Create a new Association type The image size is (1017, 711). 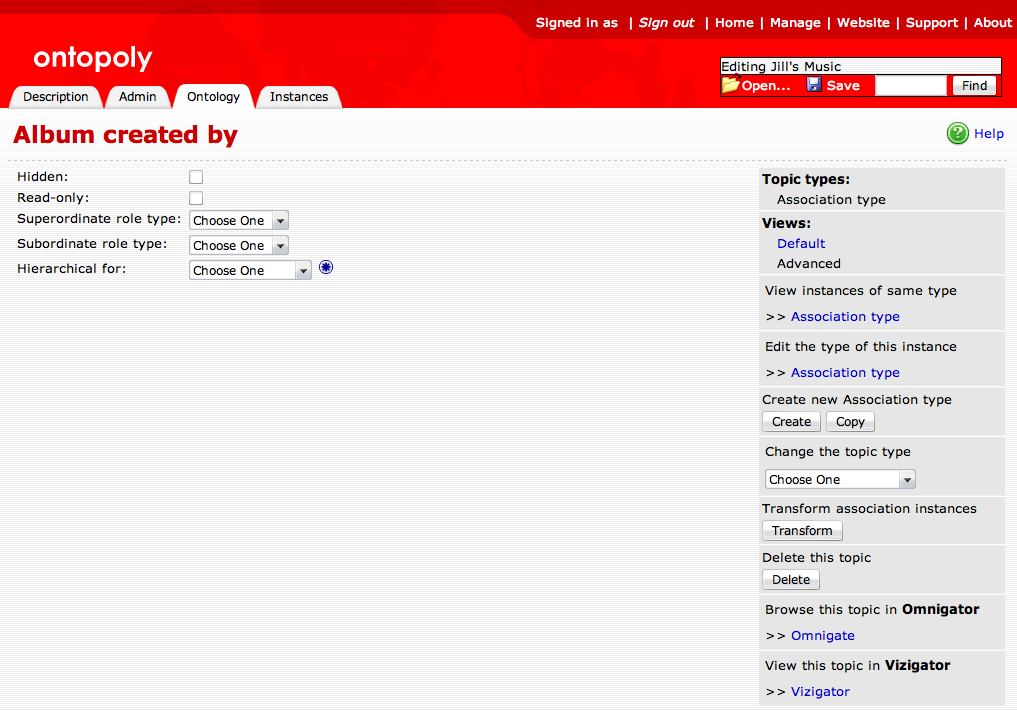[x=790, y=421]
